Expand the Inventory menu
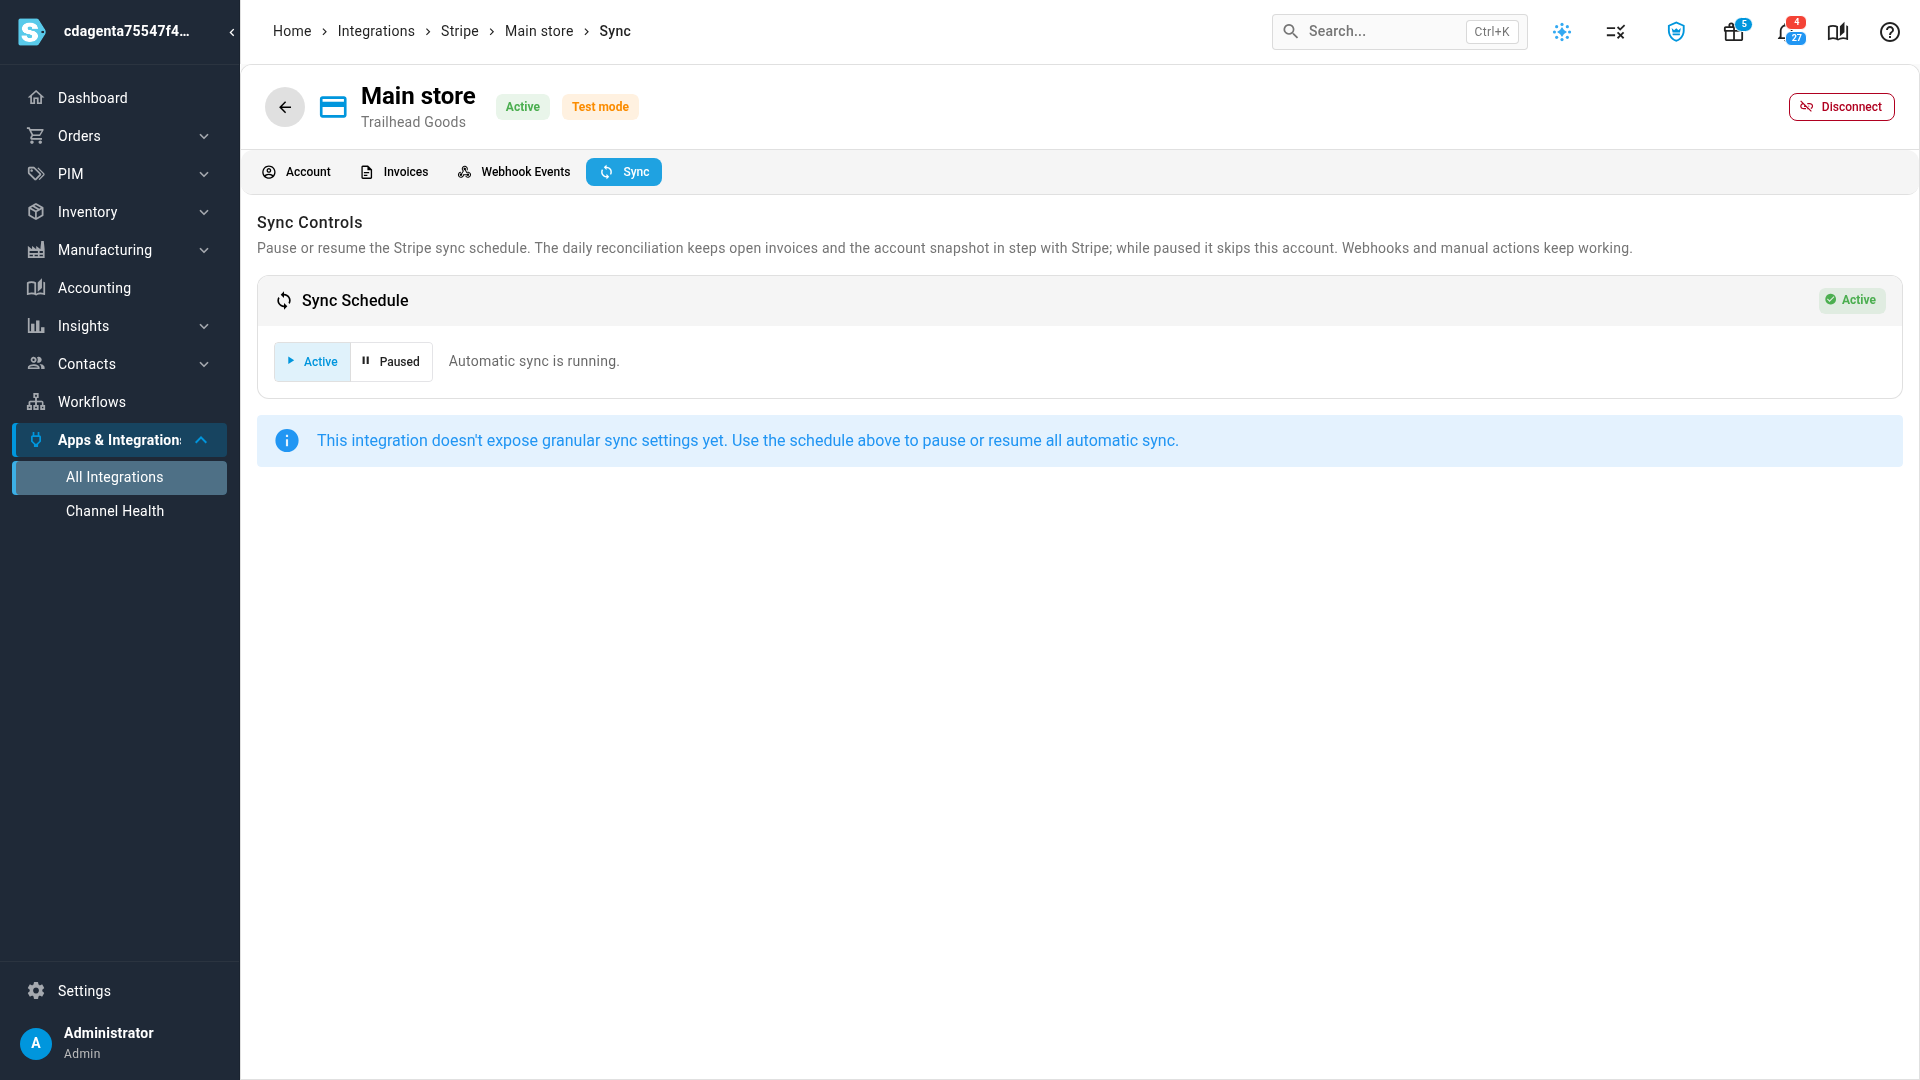This screenshot has width=1920, height=1080. pos(120,212)
